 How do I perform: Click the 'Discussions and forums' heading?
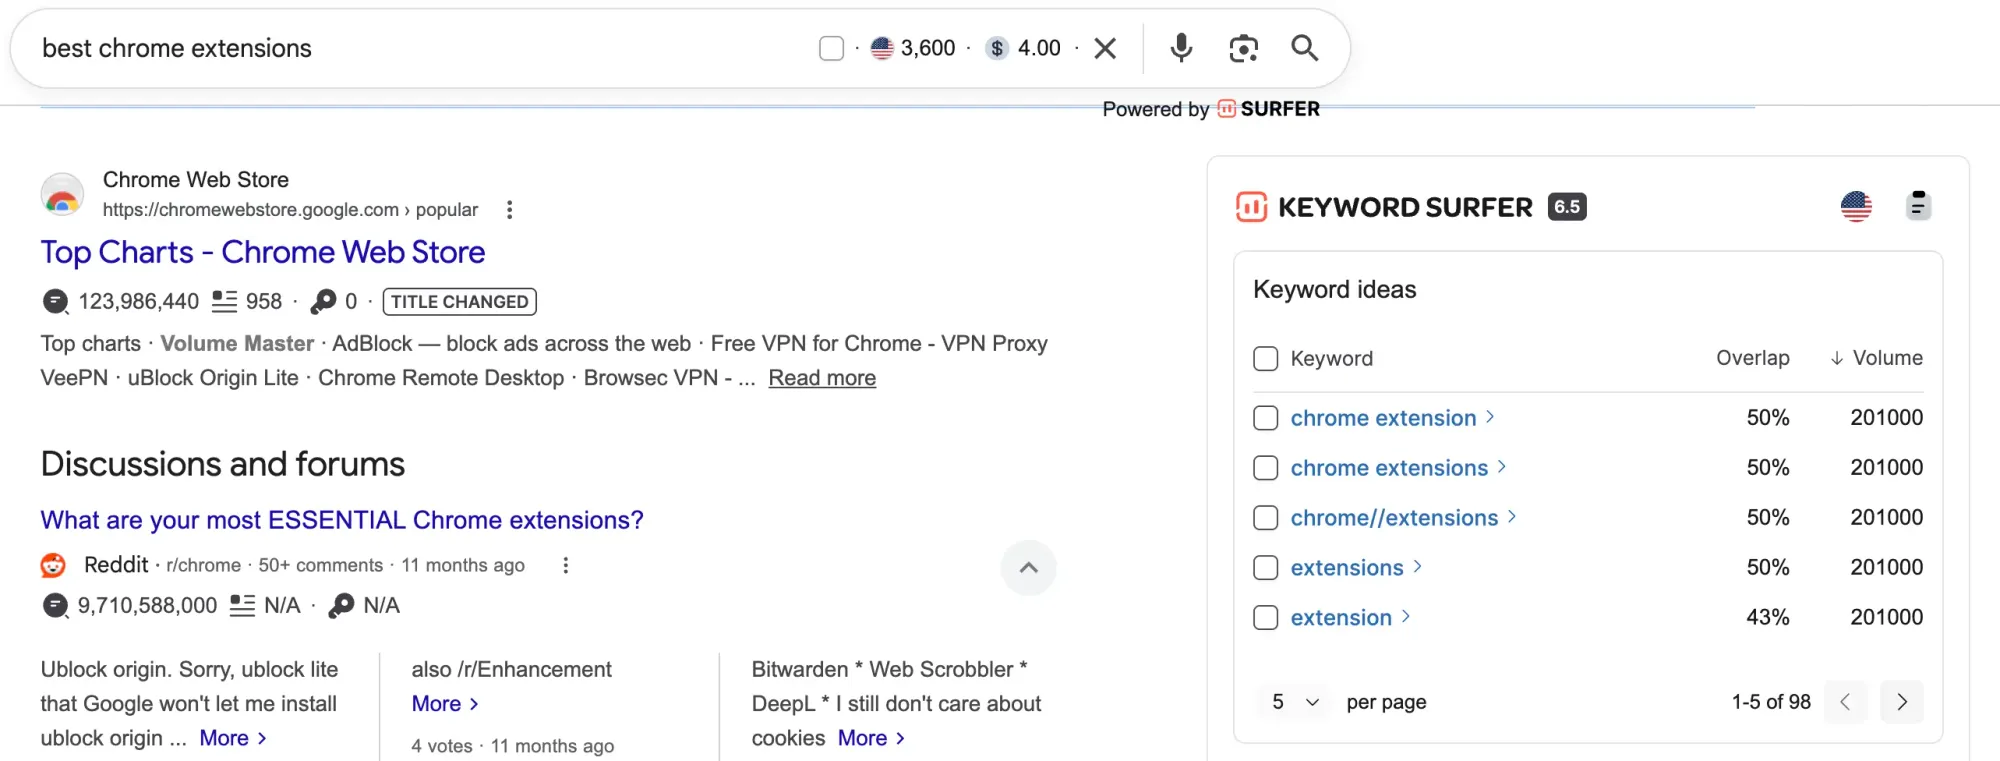point(223,464)
